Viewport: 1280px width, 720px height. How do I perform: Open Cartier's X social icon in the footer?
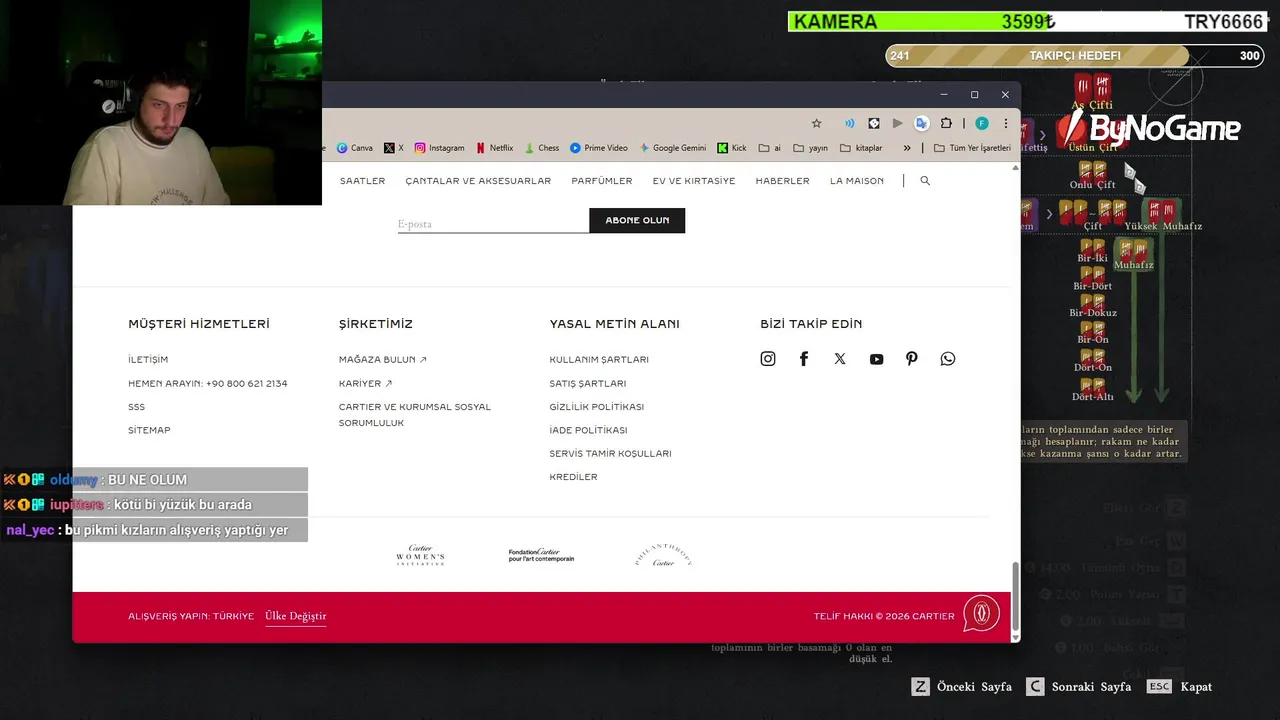tap(840, 359)
